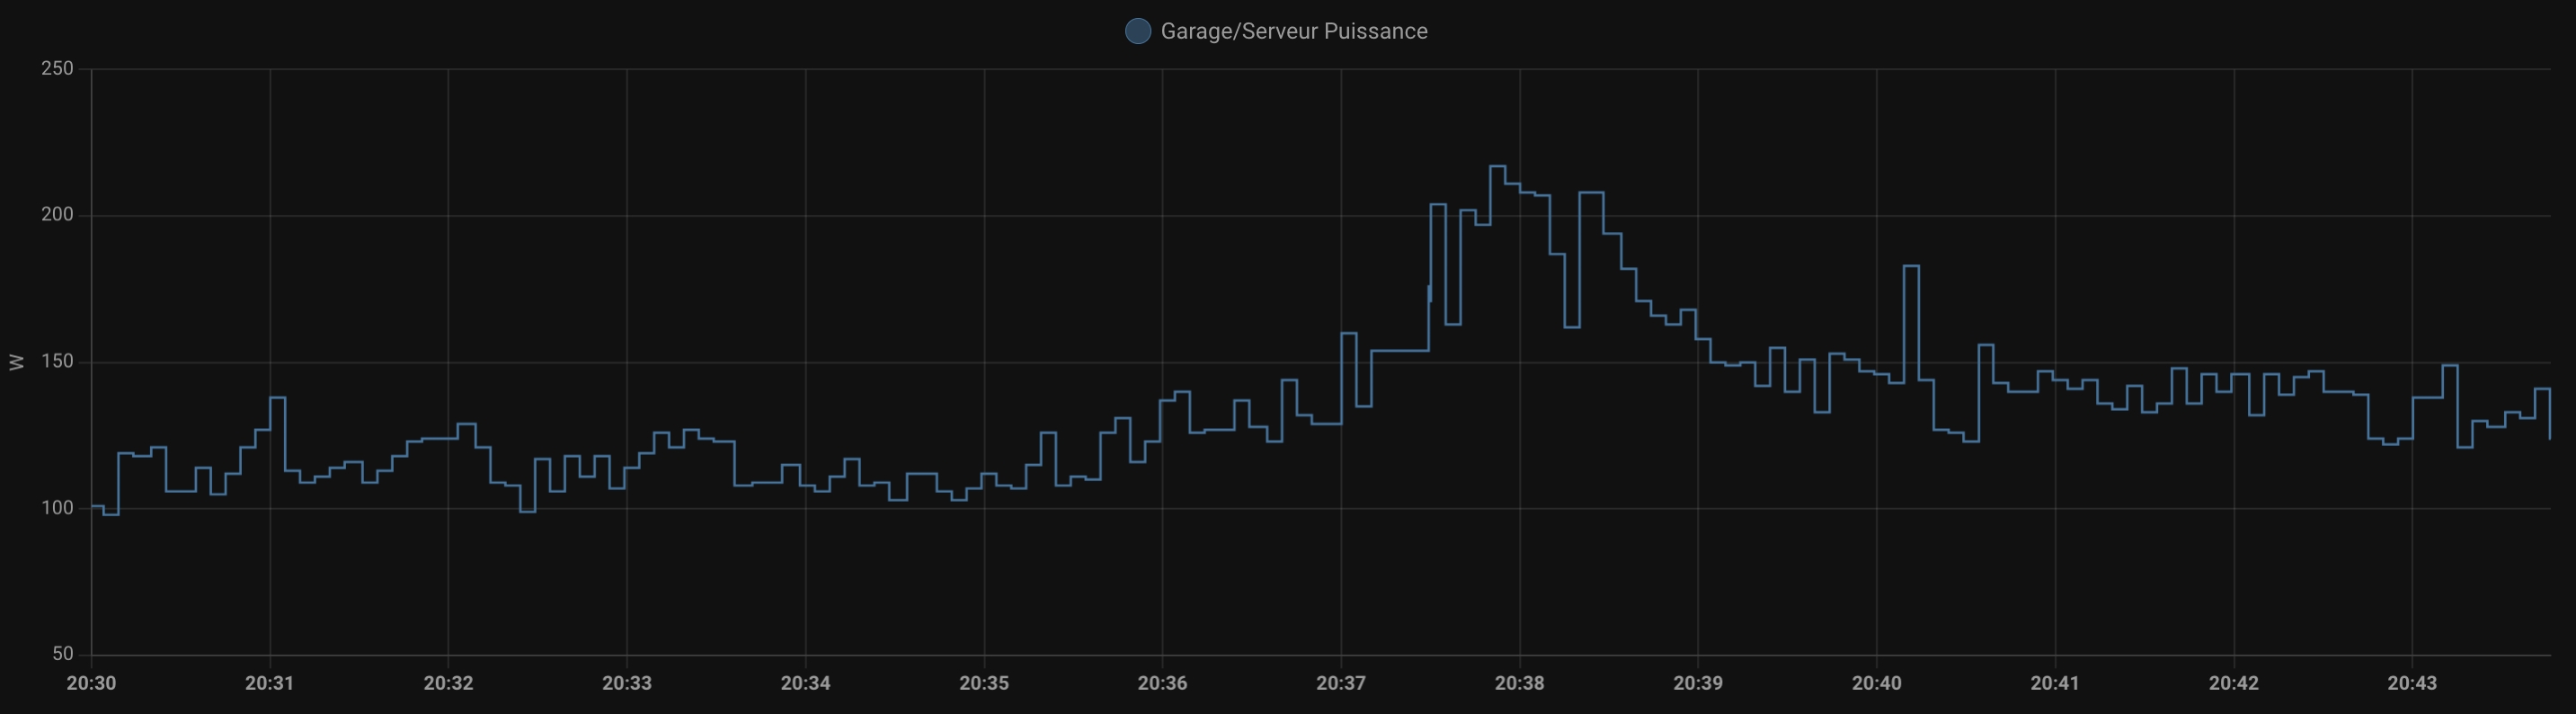Click the 150 value on the power axis

pos(57,361)
